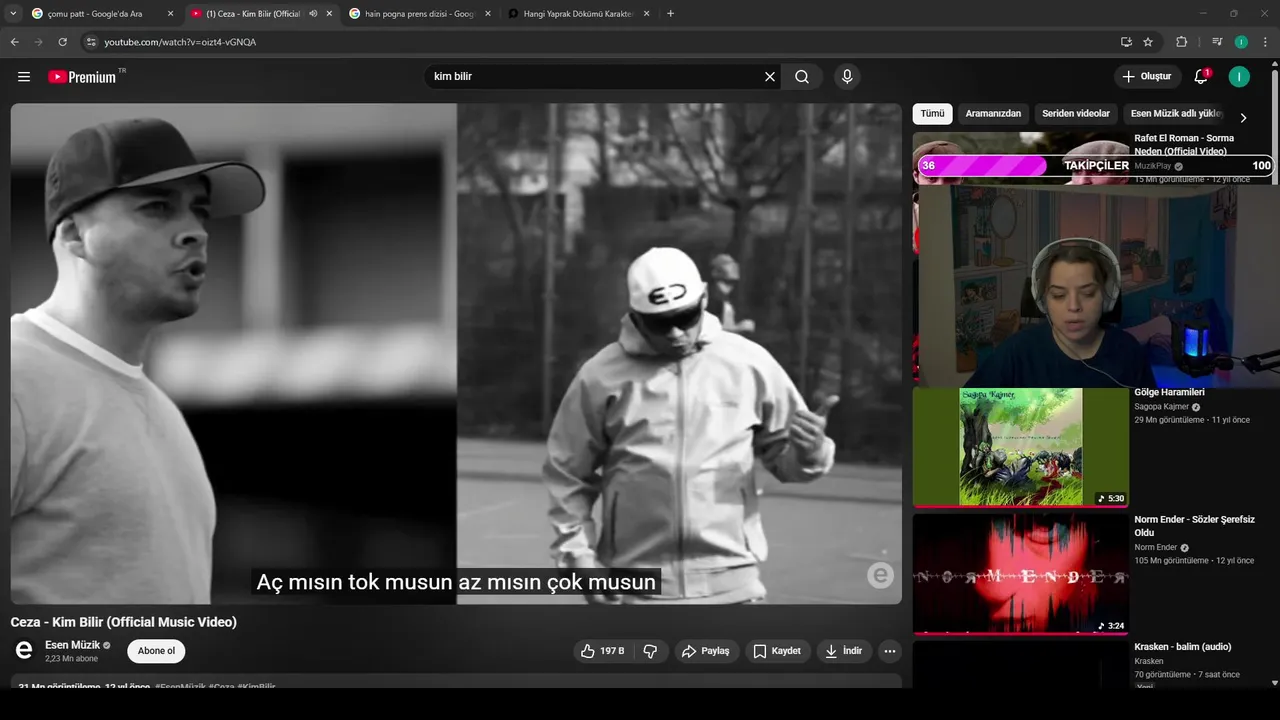Click the browser back arrow
The height and width of the screenshot is (720, 1280).
click(14, 42)
